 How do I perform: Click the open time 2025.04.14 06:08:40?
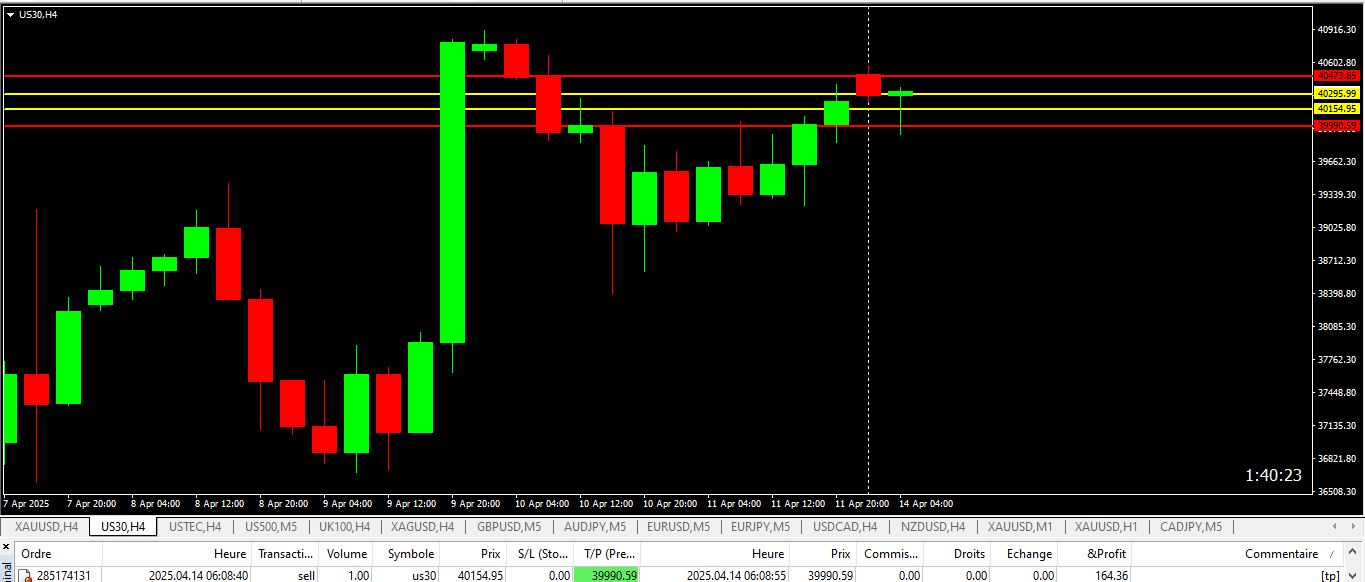point(199,576)
